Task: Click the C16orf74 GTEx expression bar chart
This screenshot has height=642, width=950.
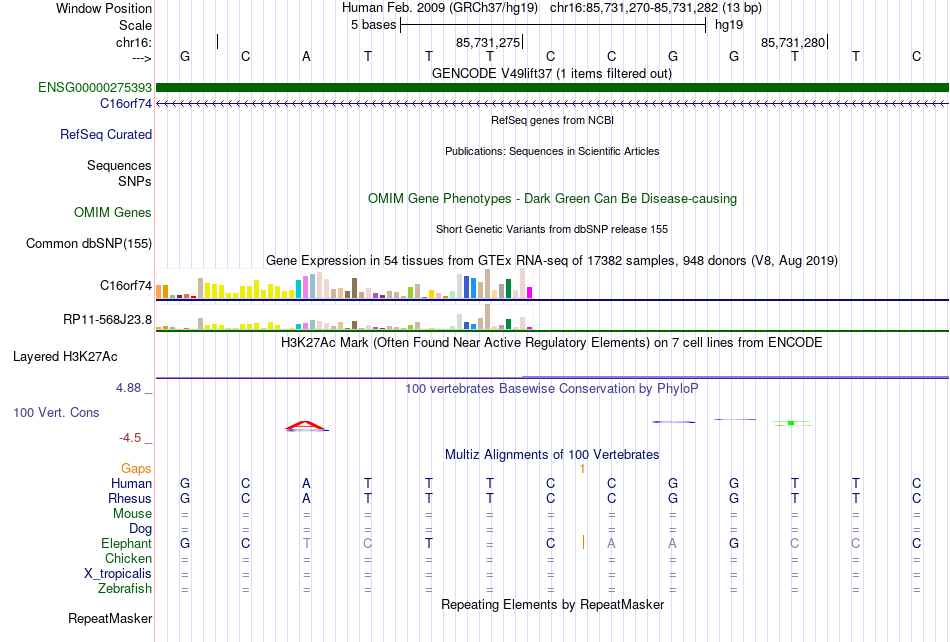Action: click(x=344, y=283)
